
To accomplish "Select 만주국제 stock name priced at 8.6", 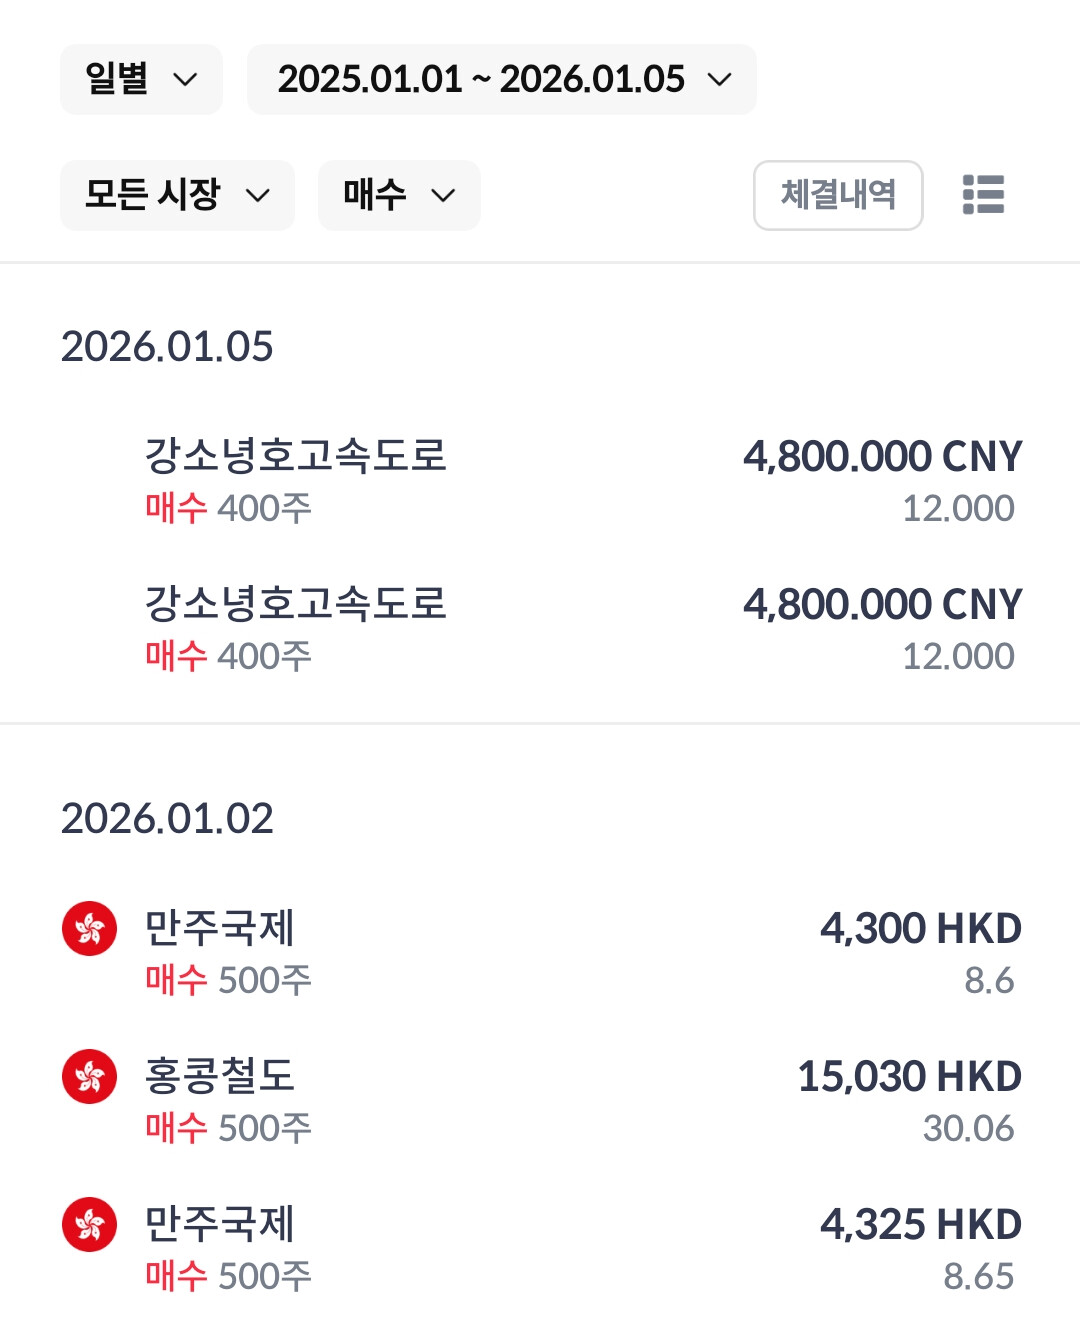I will [220, 928].
